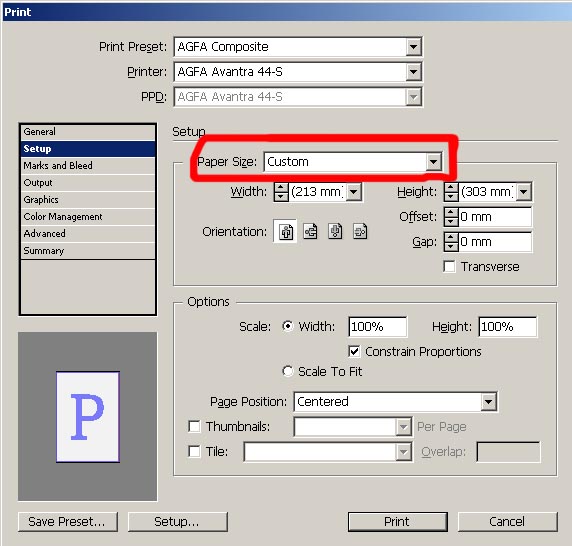Open the Paper Size dropdown
The width and height of the screenshot is (572, 546).
pos(433,162)
